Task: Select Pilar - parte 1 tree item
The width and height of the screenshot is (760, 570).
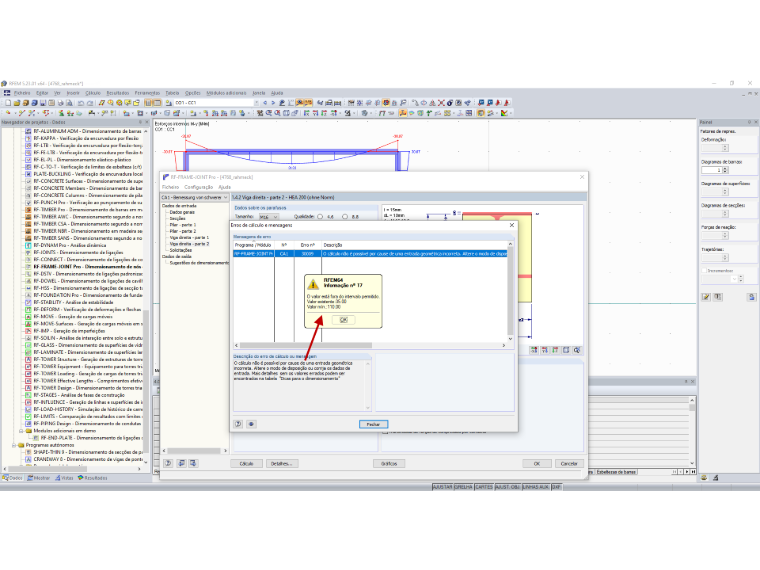Action: [x=182, y=225]
